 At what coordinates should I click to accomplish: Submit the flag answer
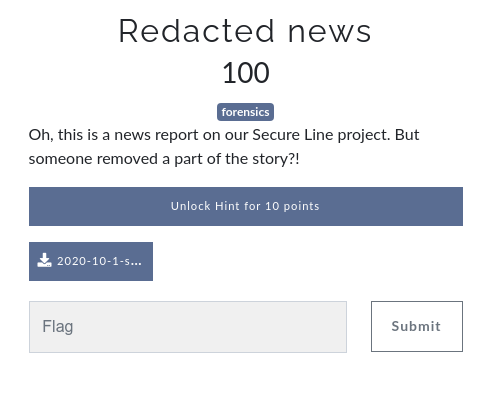pos(417,326)
